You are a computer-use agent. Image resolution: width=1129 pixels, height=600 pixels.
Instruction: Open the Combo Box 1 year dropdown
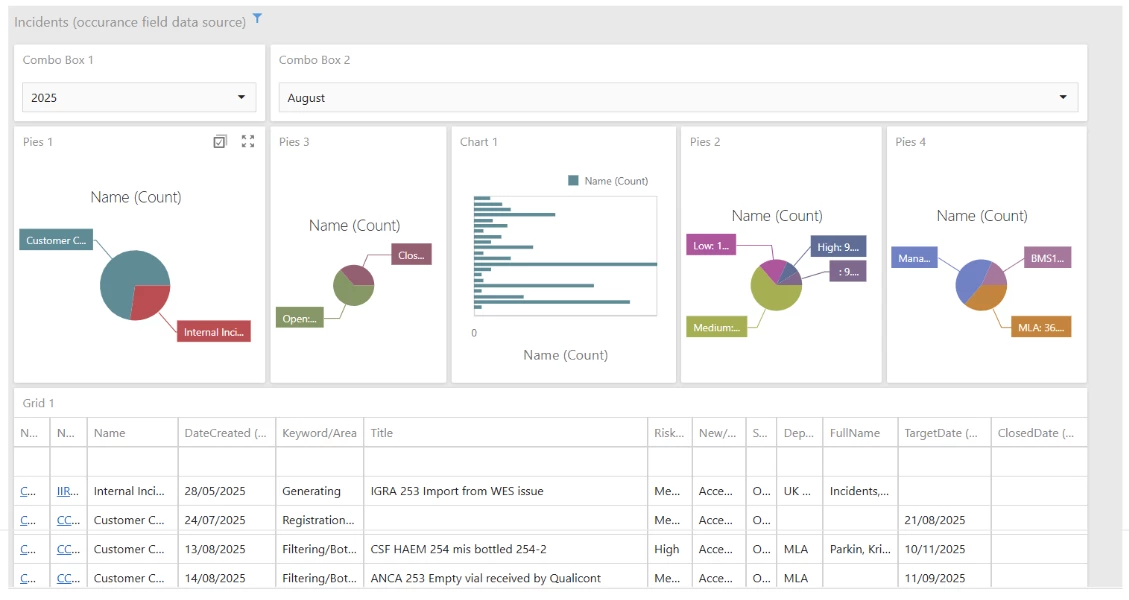(241, 98)
